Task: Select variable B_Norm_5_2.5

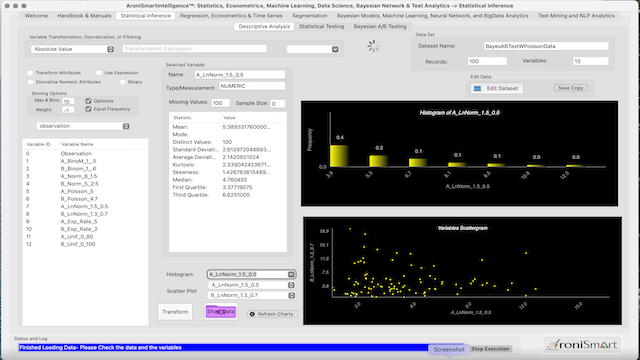Action: [85, 184]
